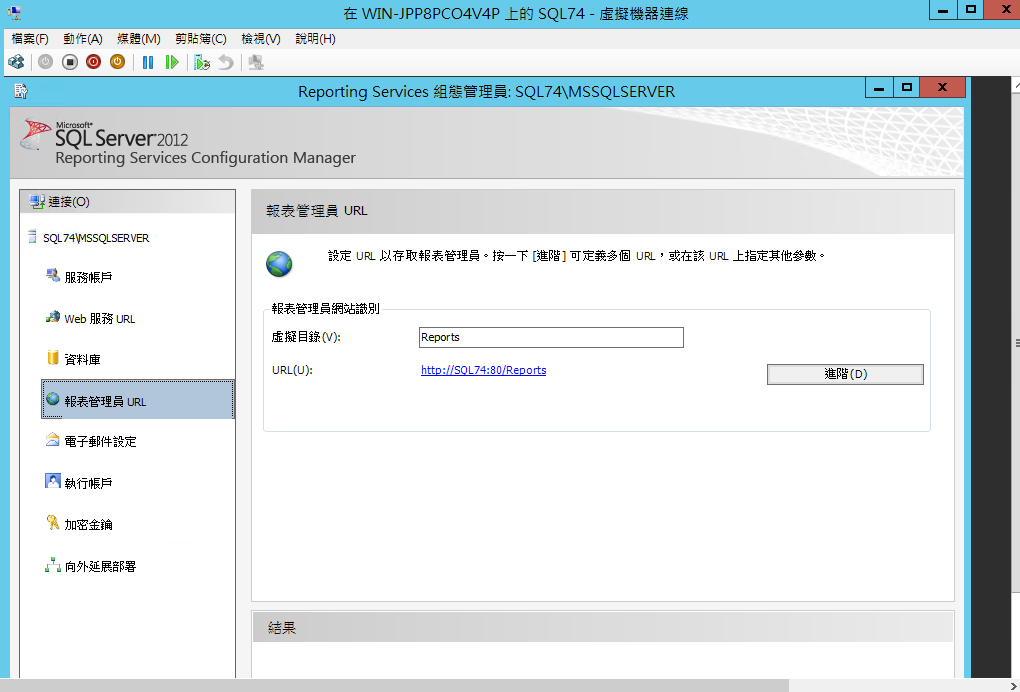Close the Reporting Services Configuration Manager window
The image size is (1020, 692).
point(943,87)
